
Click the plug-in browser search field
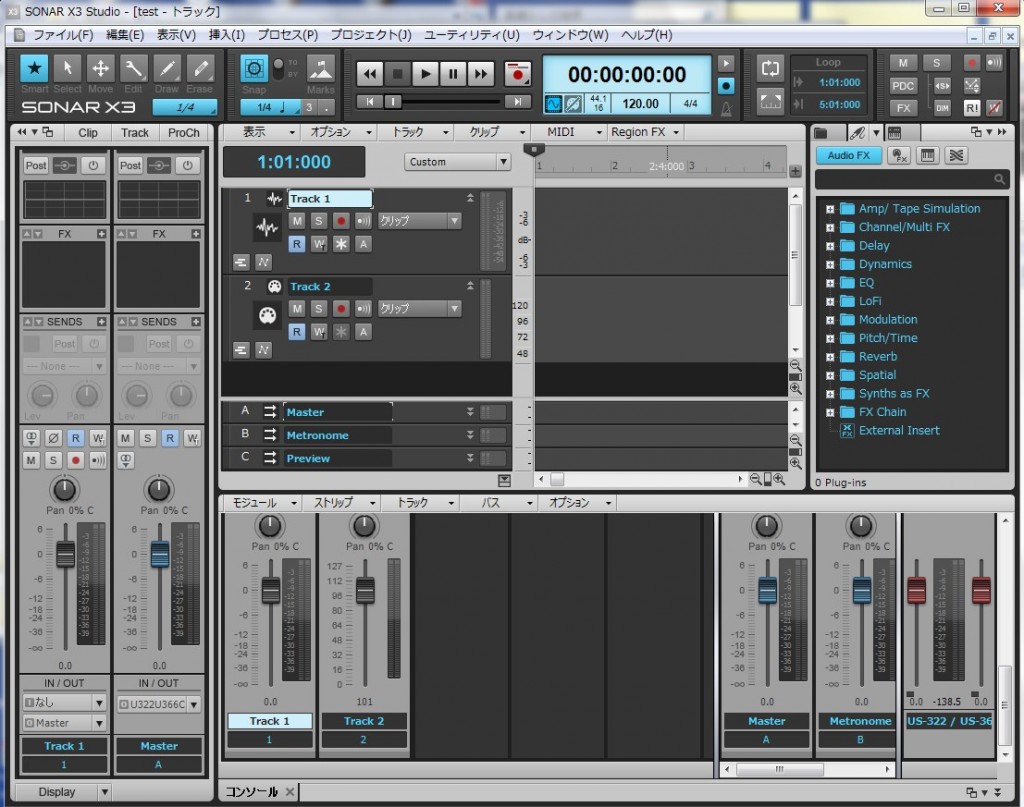tap(911, 179)
